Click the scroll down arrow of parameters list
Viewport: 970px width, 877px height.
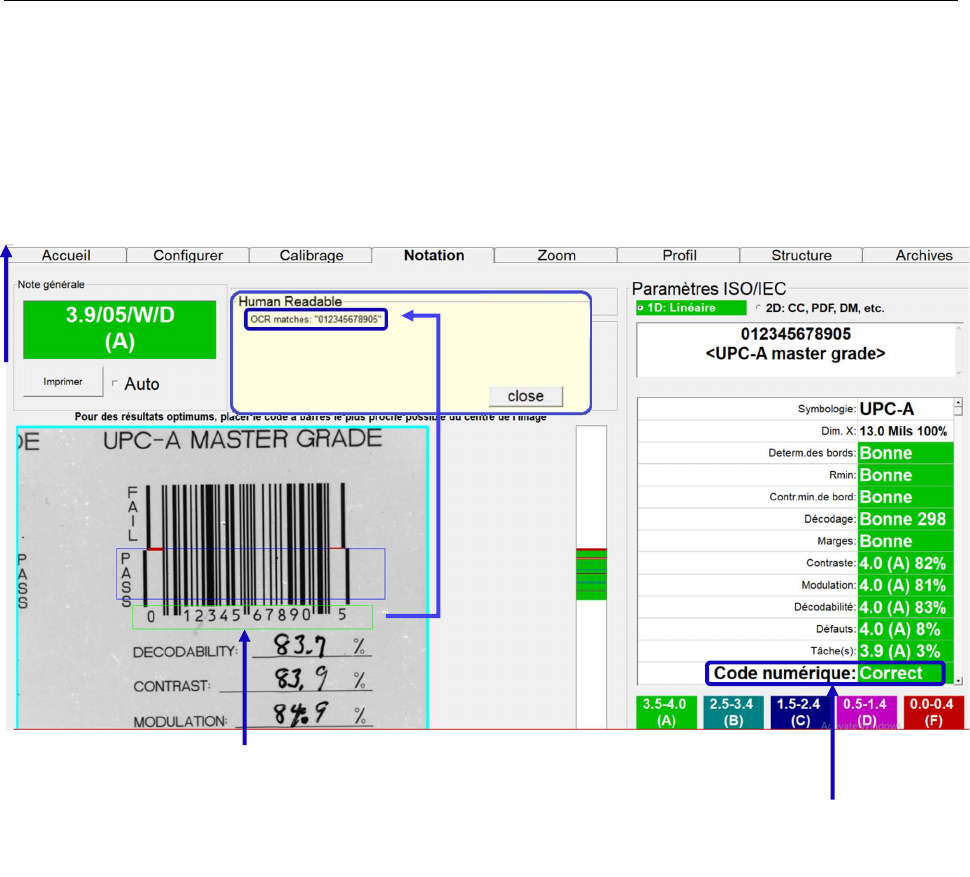click(958, 680)
